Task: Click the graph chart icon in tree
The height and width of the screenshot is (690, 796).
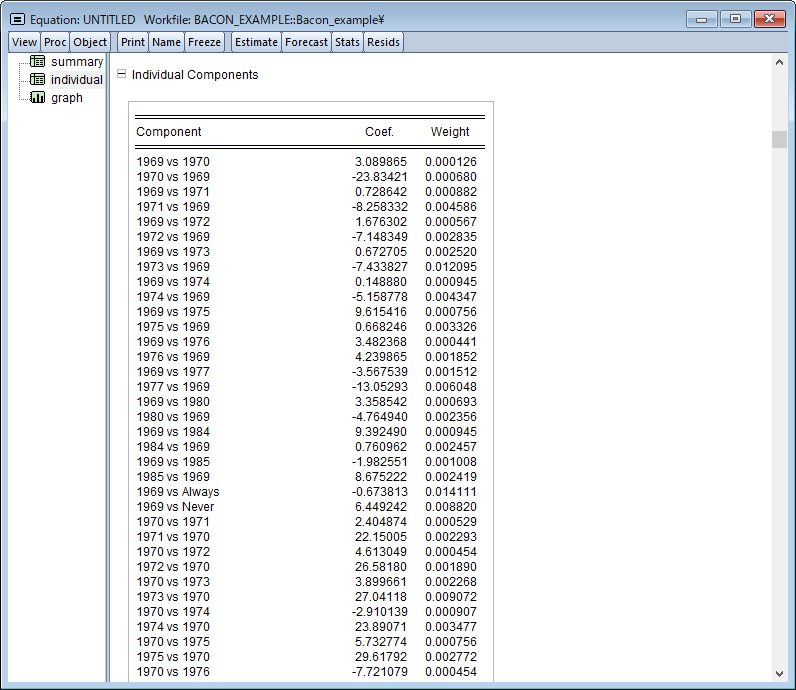Action: (x=37, y=97)
